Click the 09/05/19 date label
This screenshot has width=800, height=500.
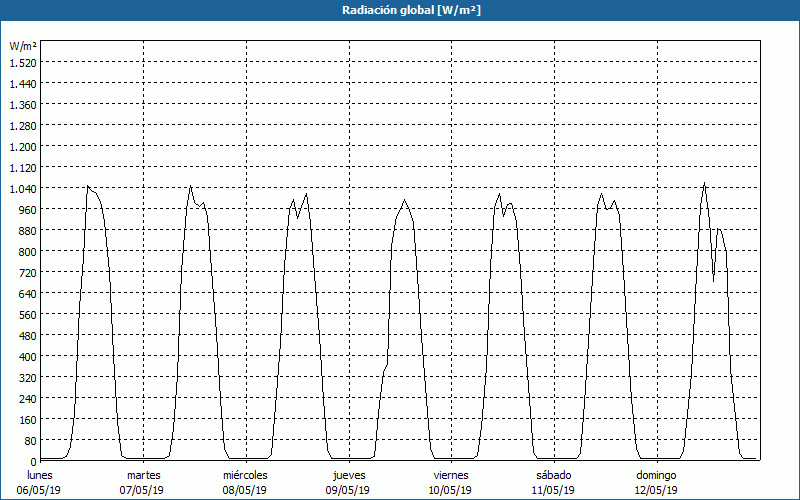click(347, 490)
